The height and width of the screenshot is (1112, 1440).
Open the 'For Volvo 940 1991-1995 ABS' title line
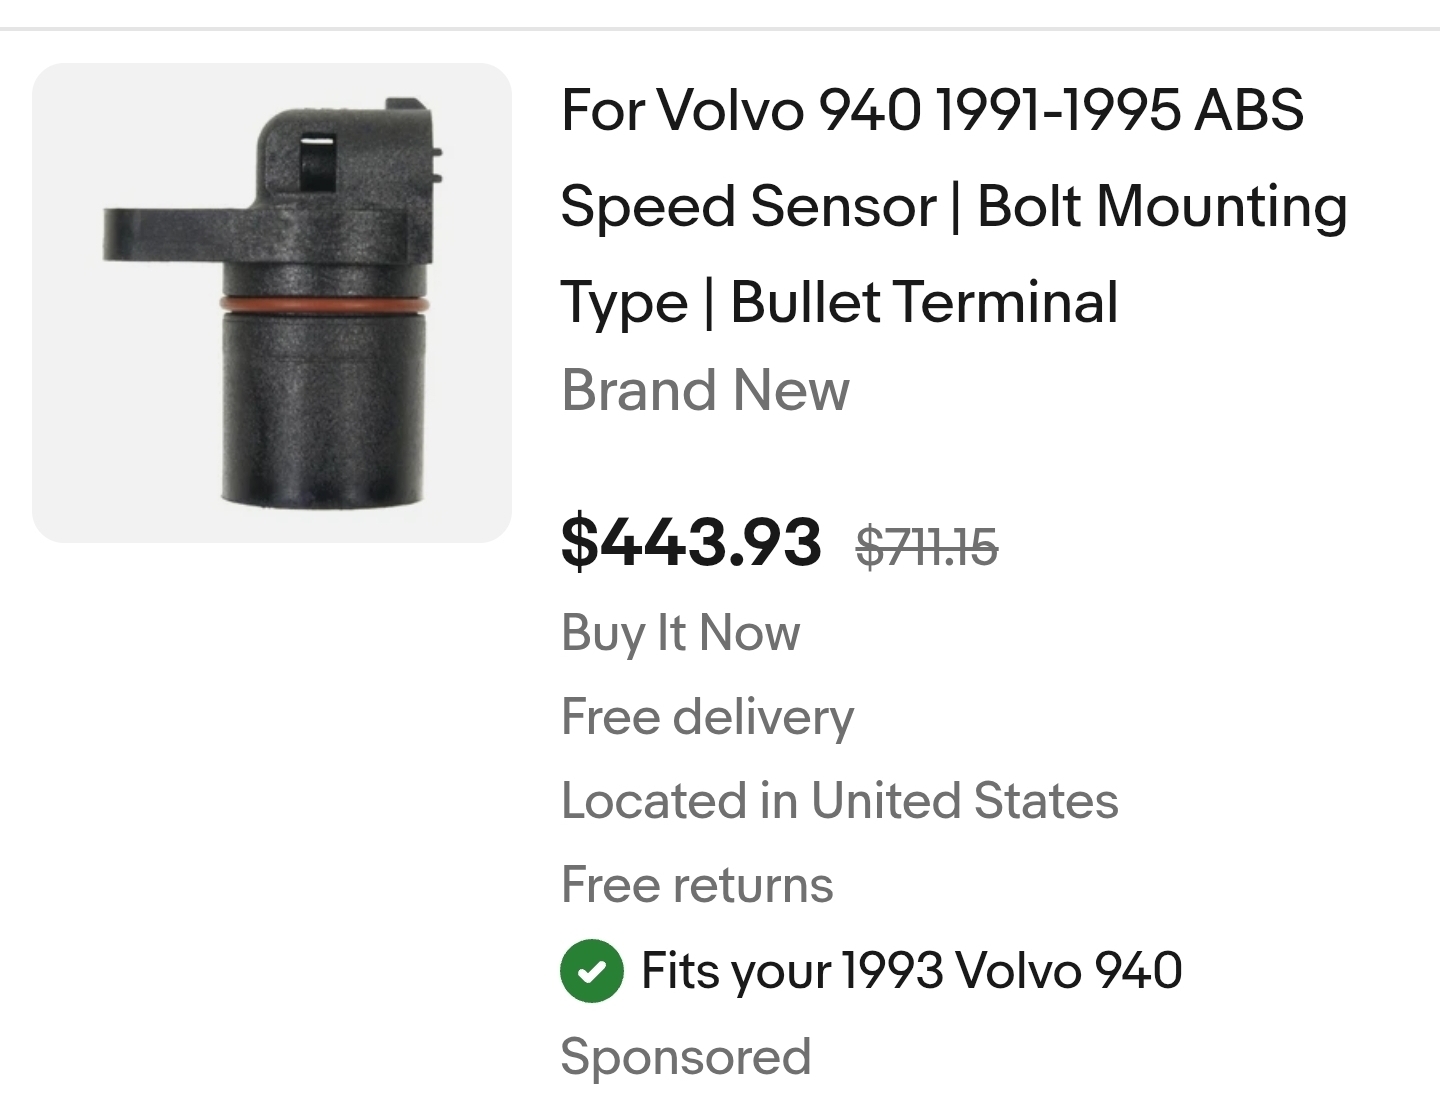point(932,109)
